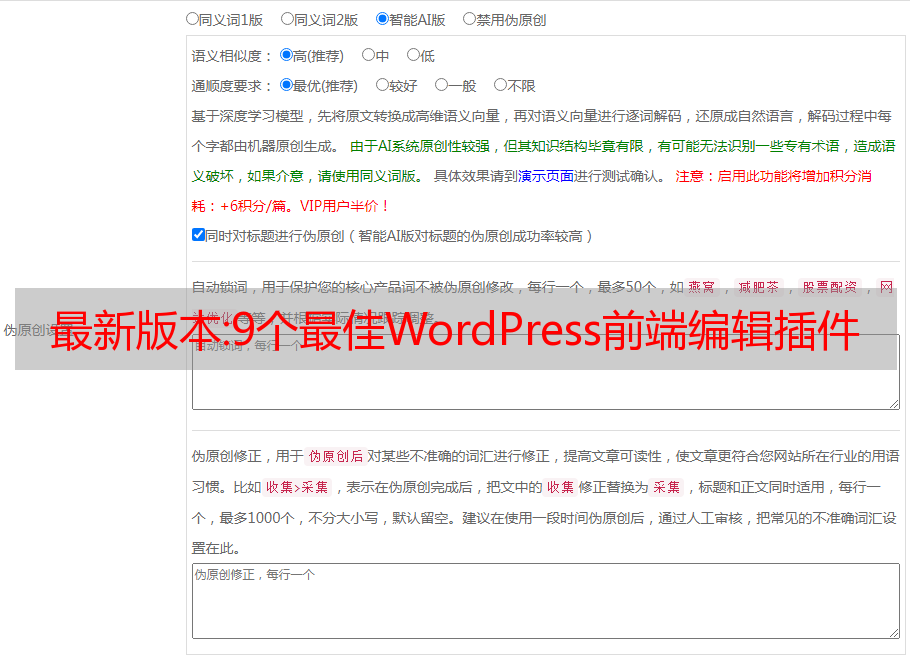Set 语义相似度 to 高(推荐)

287,56
